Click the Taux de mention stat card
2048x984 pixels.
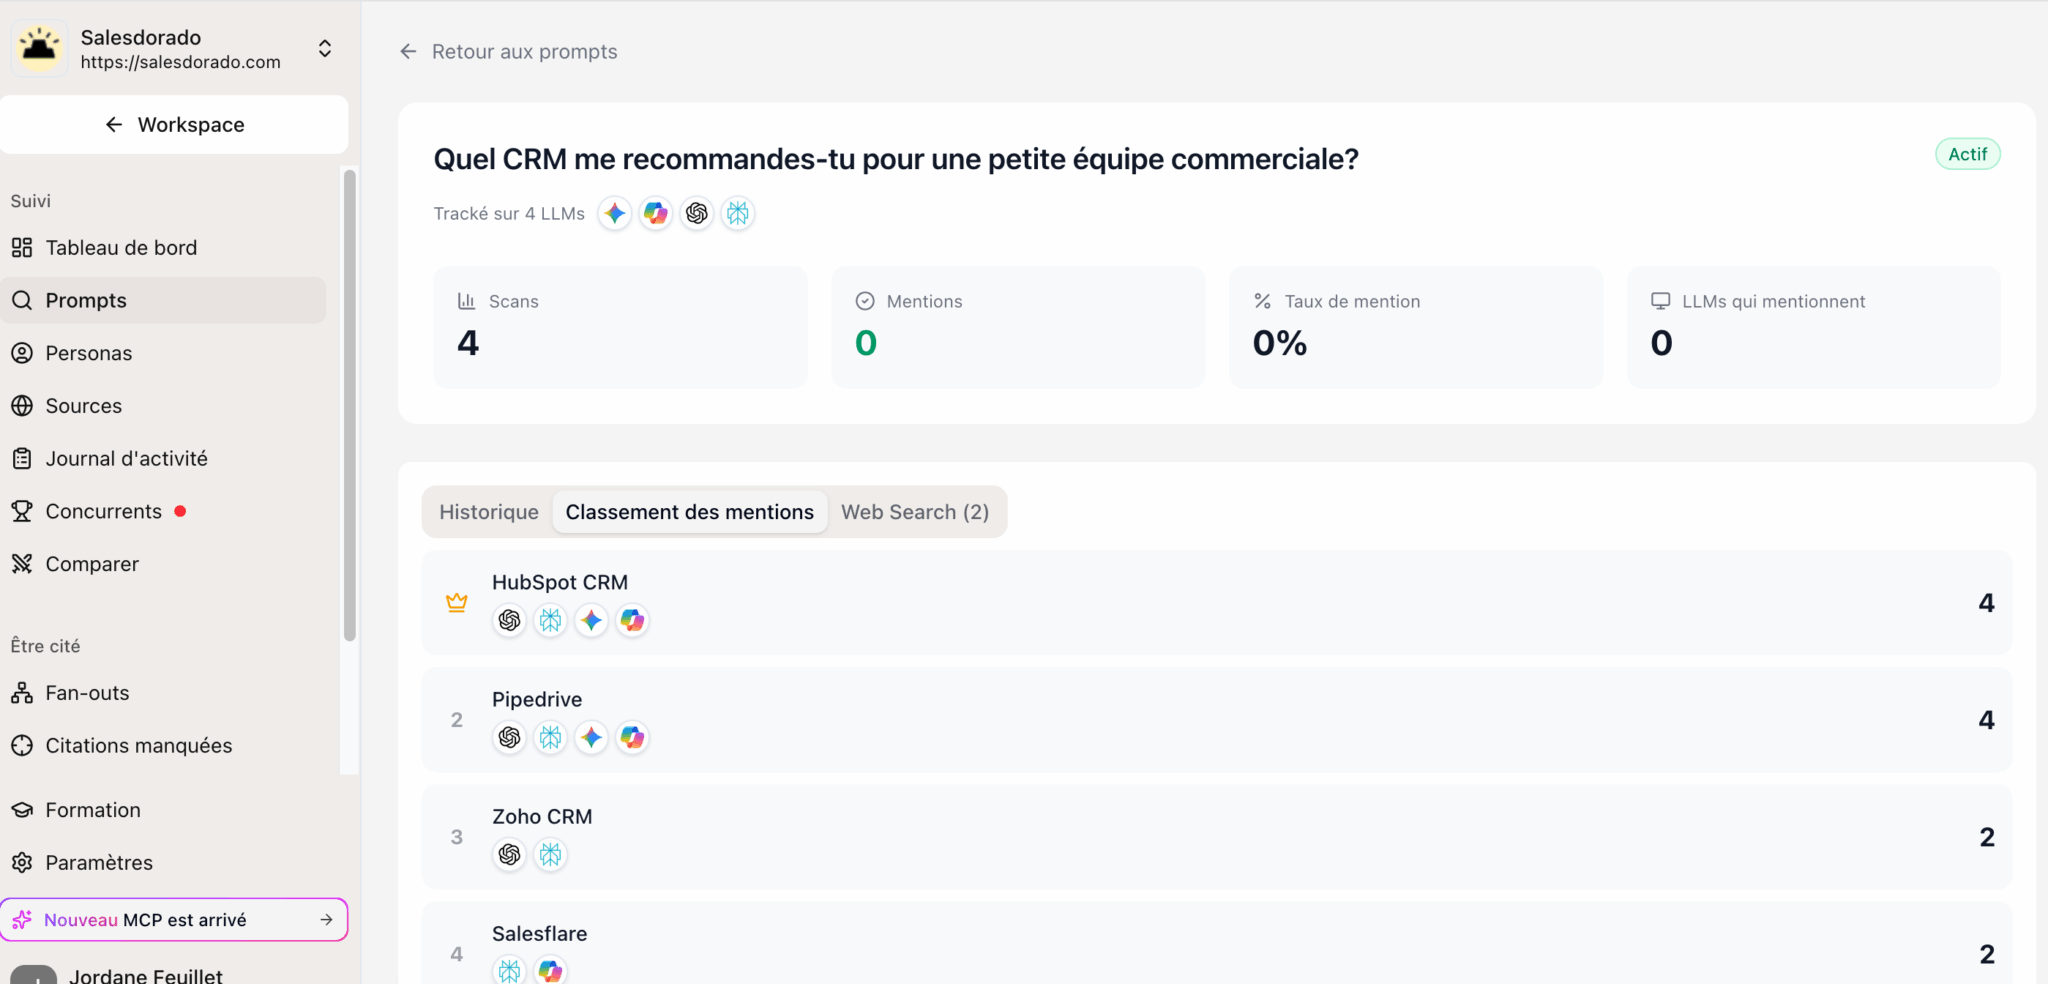pos(1416,327)
